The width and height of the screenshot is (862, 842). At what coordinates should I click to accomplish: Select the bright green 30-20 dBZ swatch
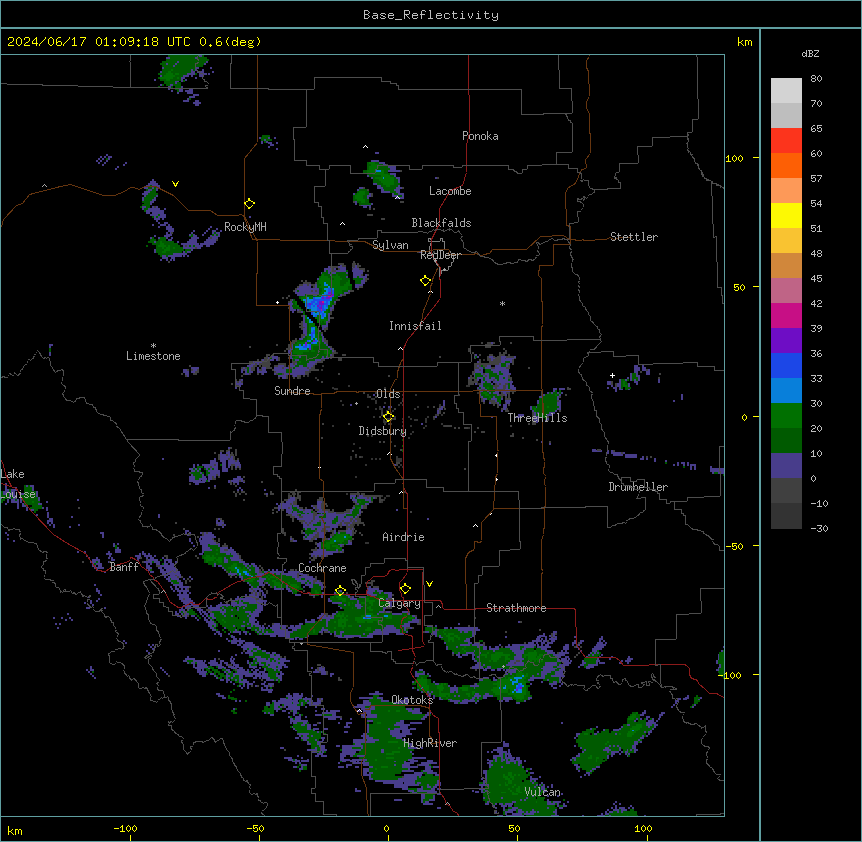[x=786, y=416]
